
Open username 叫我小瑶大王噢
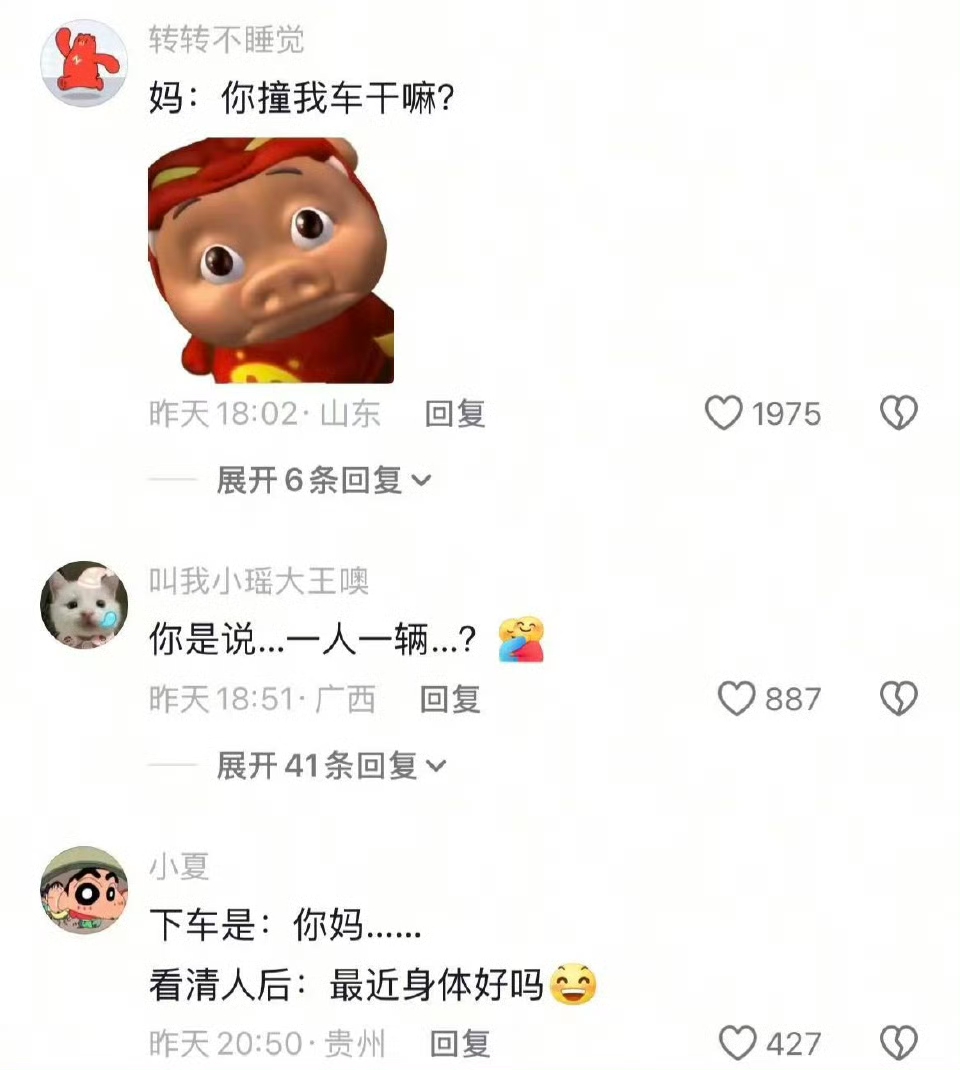click(259, 581)
